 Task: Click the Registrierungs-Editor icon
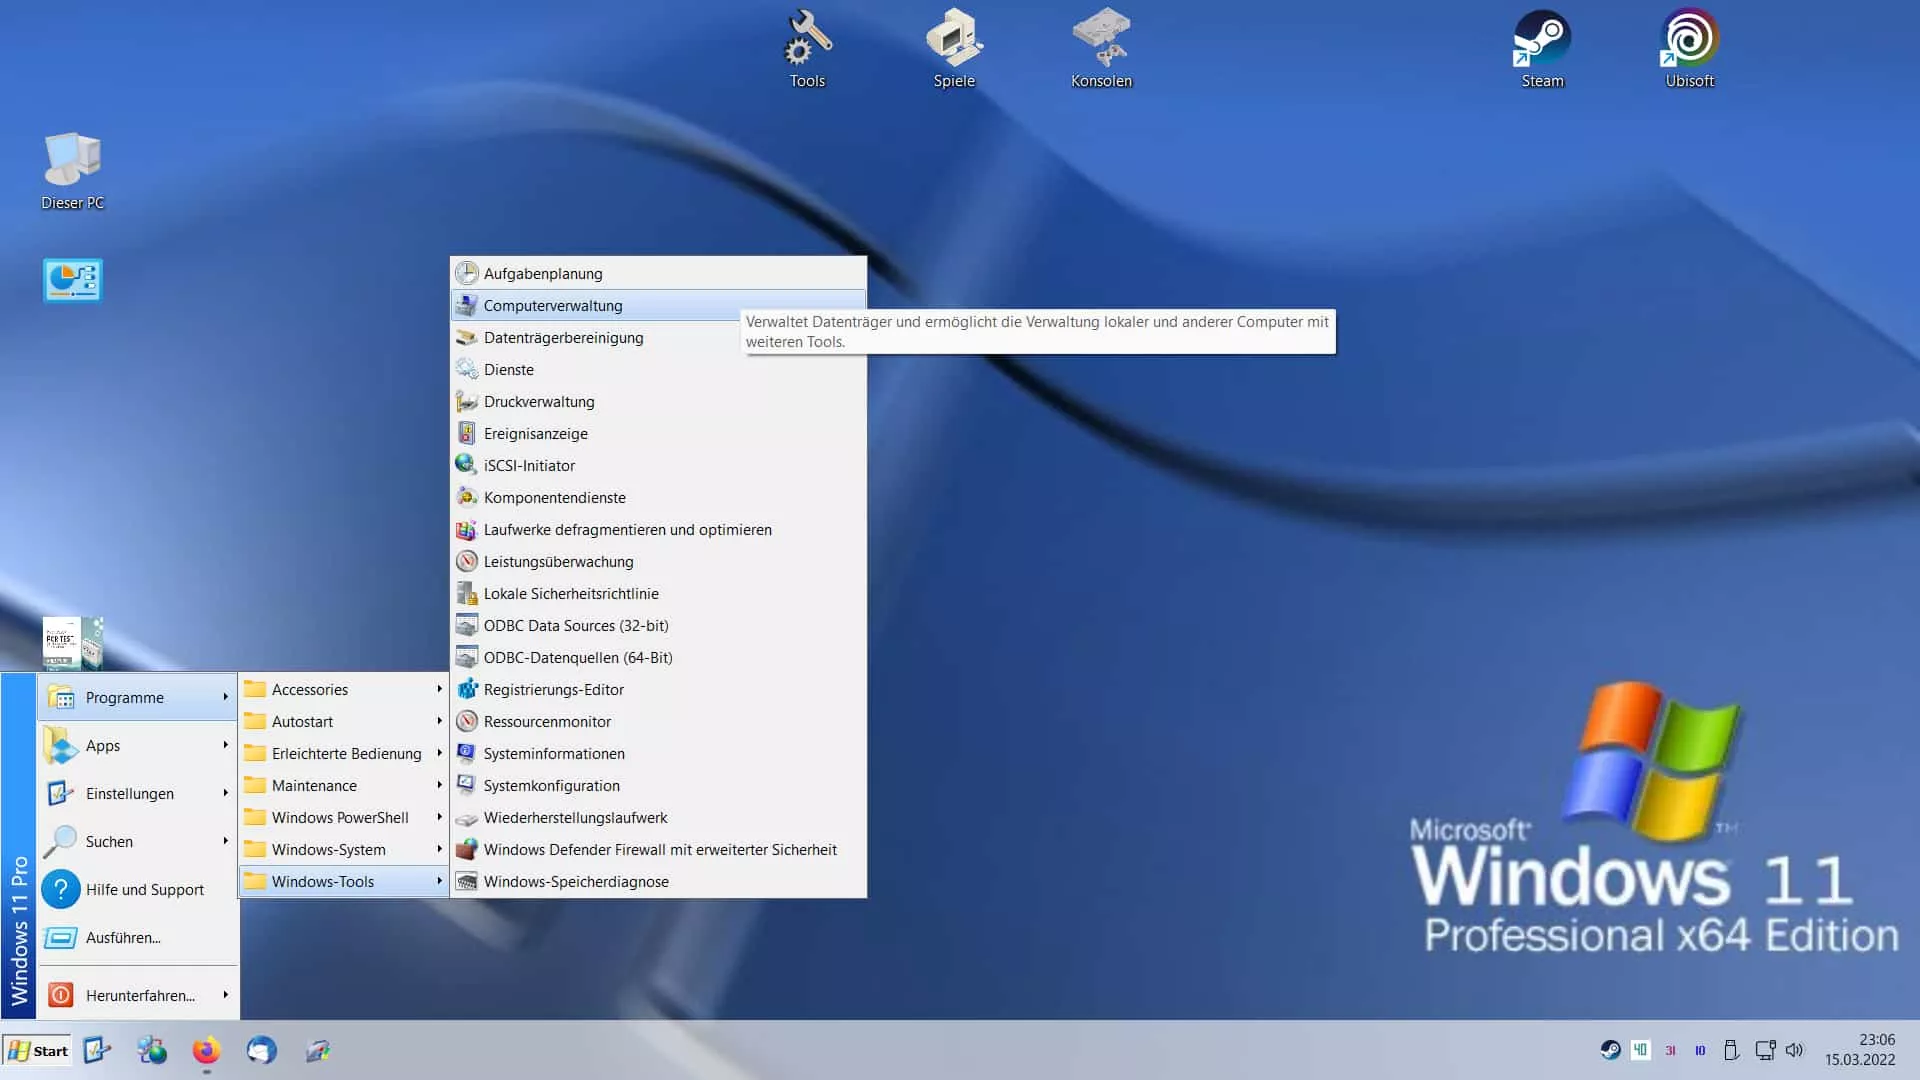pos(466,689)
